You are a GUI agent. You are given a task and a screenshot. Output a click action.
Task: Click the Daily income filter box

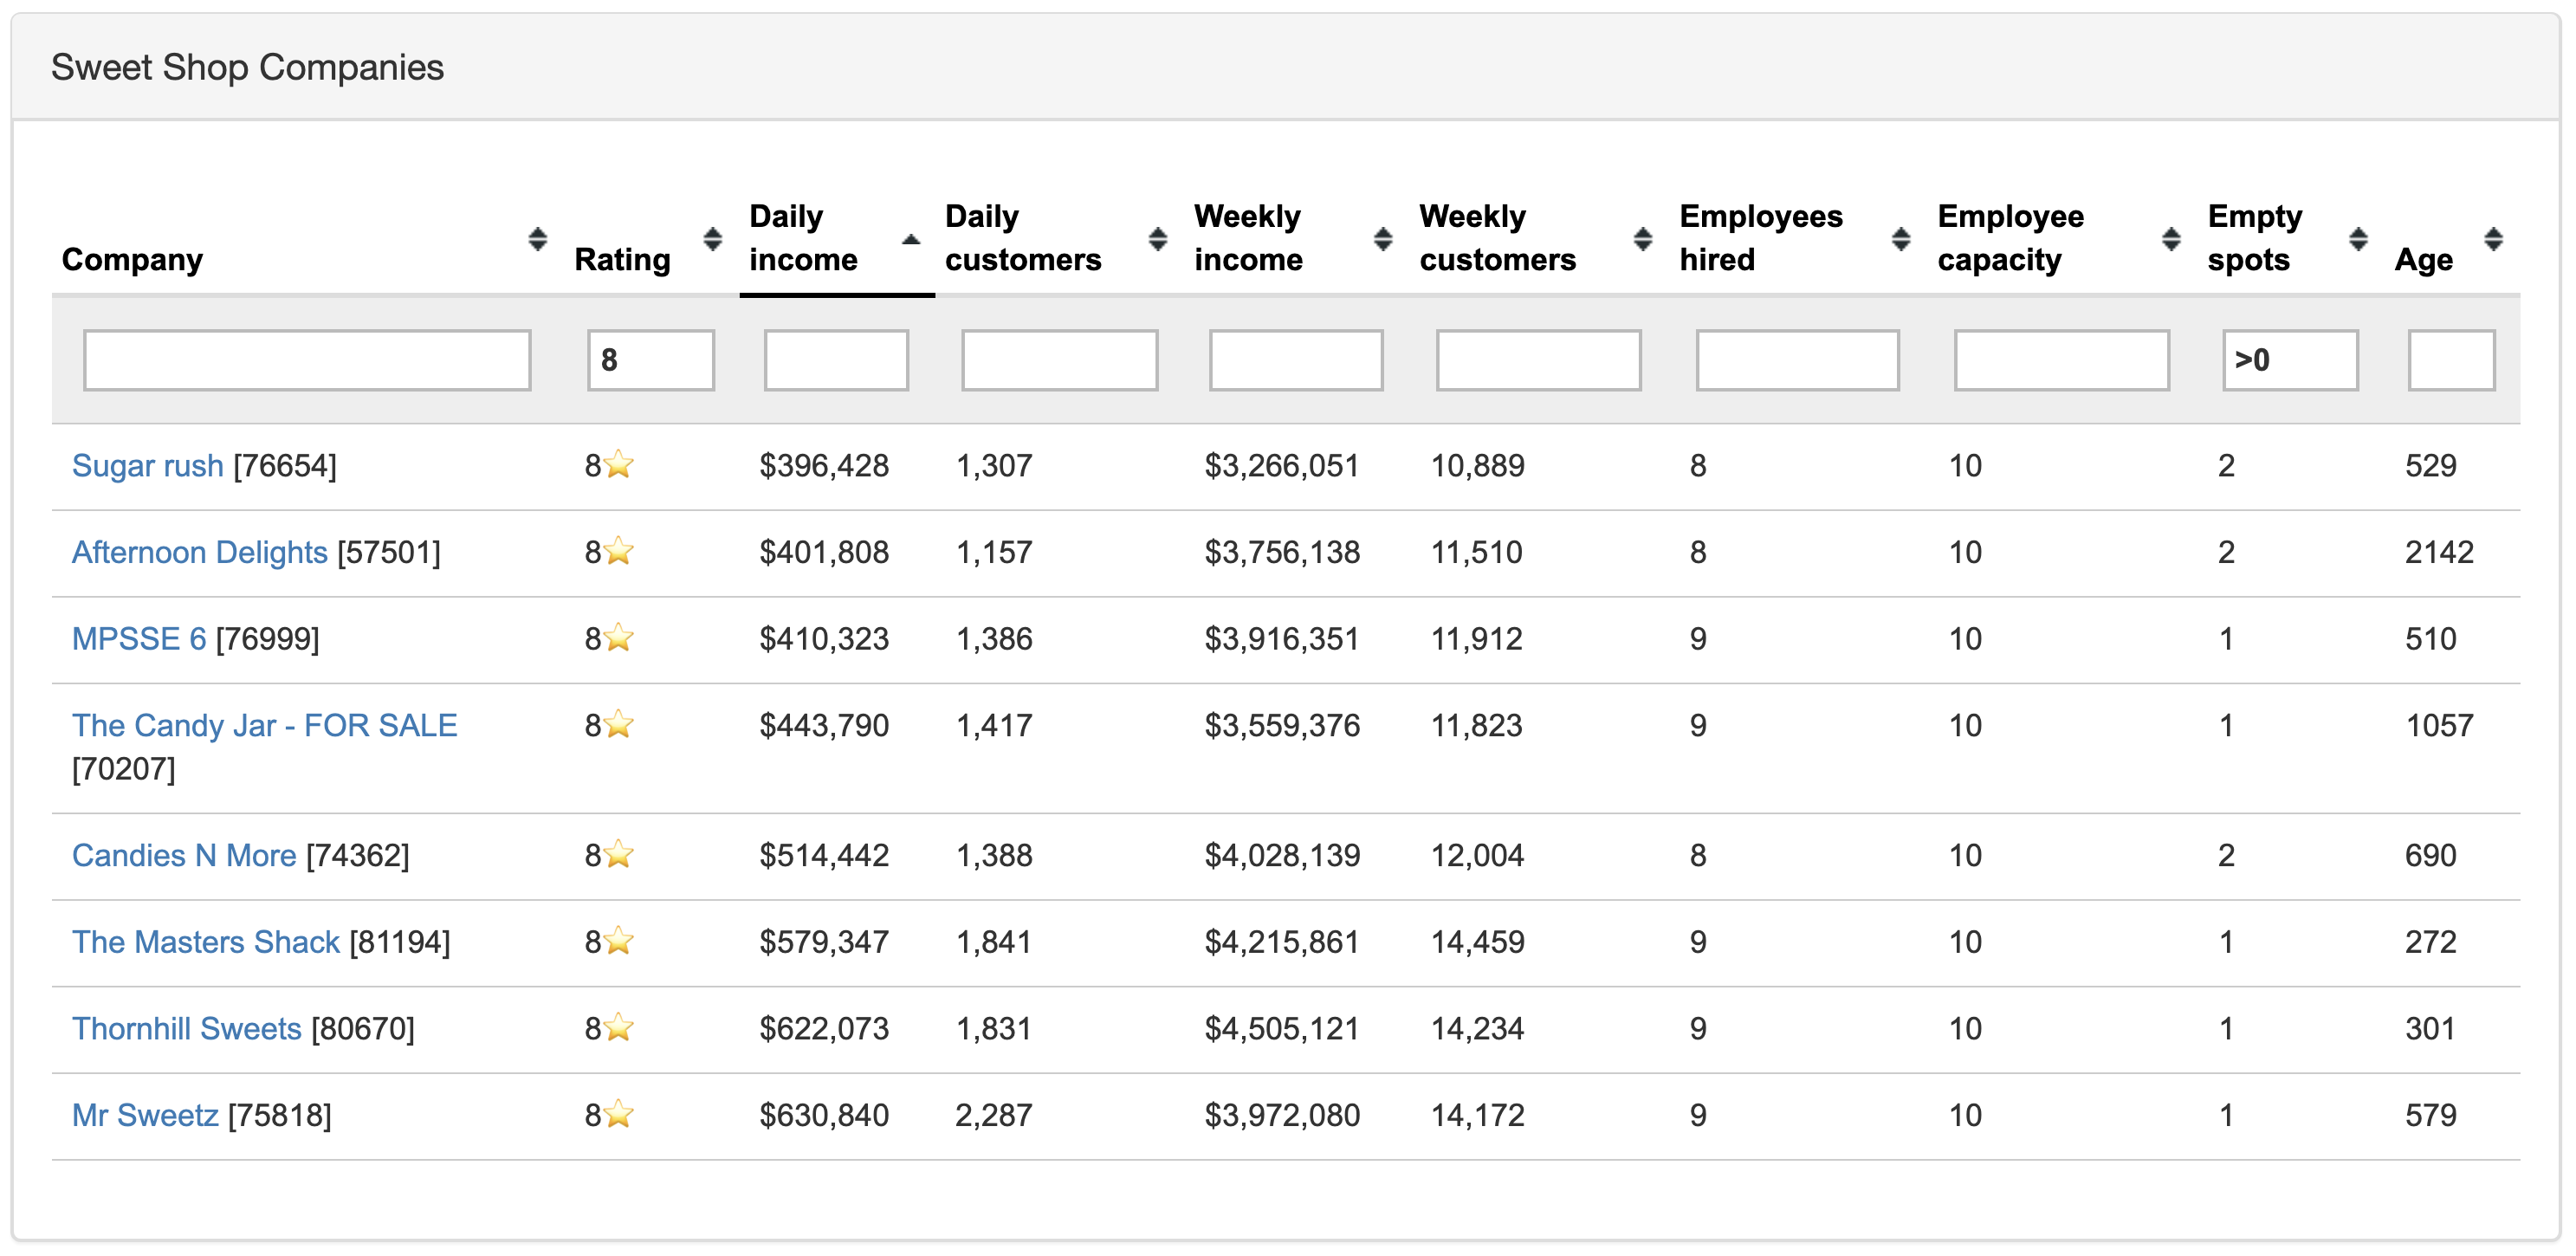coord(835,360)
